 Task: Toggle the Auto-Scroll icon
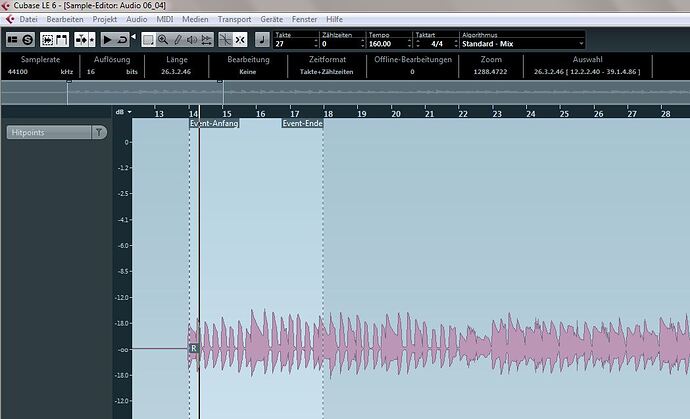(47, 40)
